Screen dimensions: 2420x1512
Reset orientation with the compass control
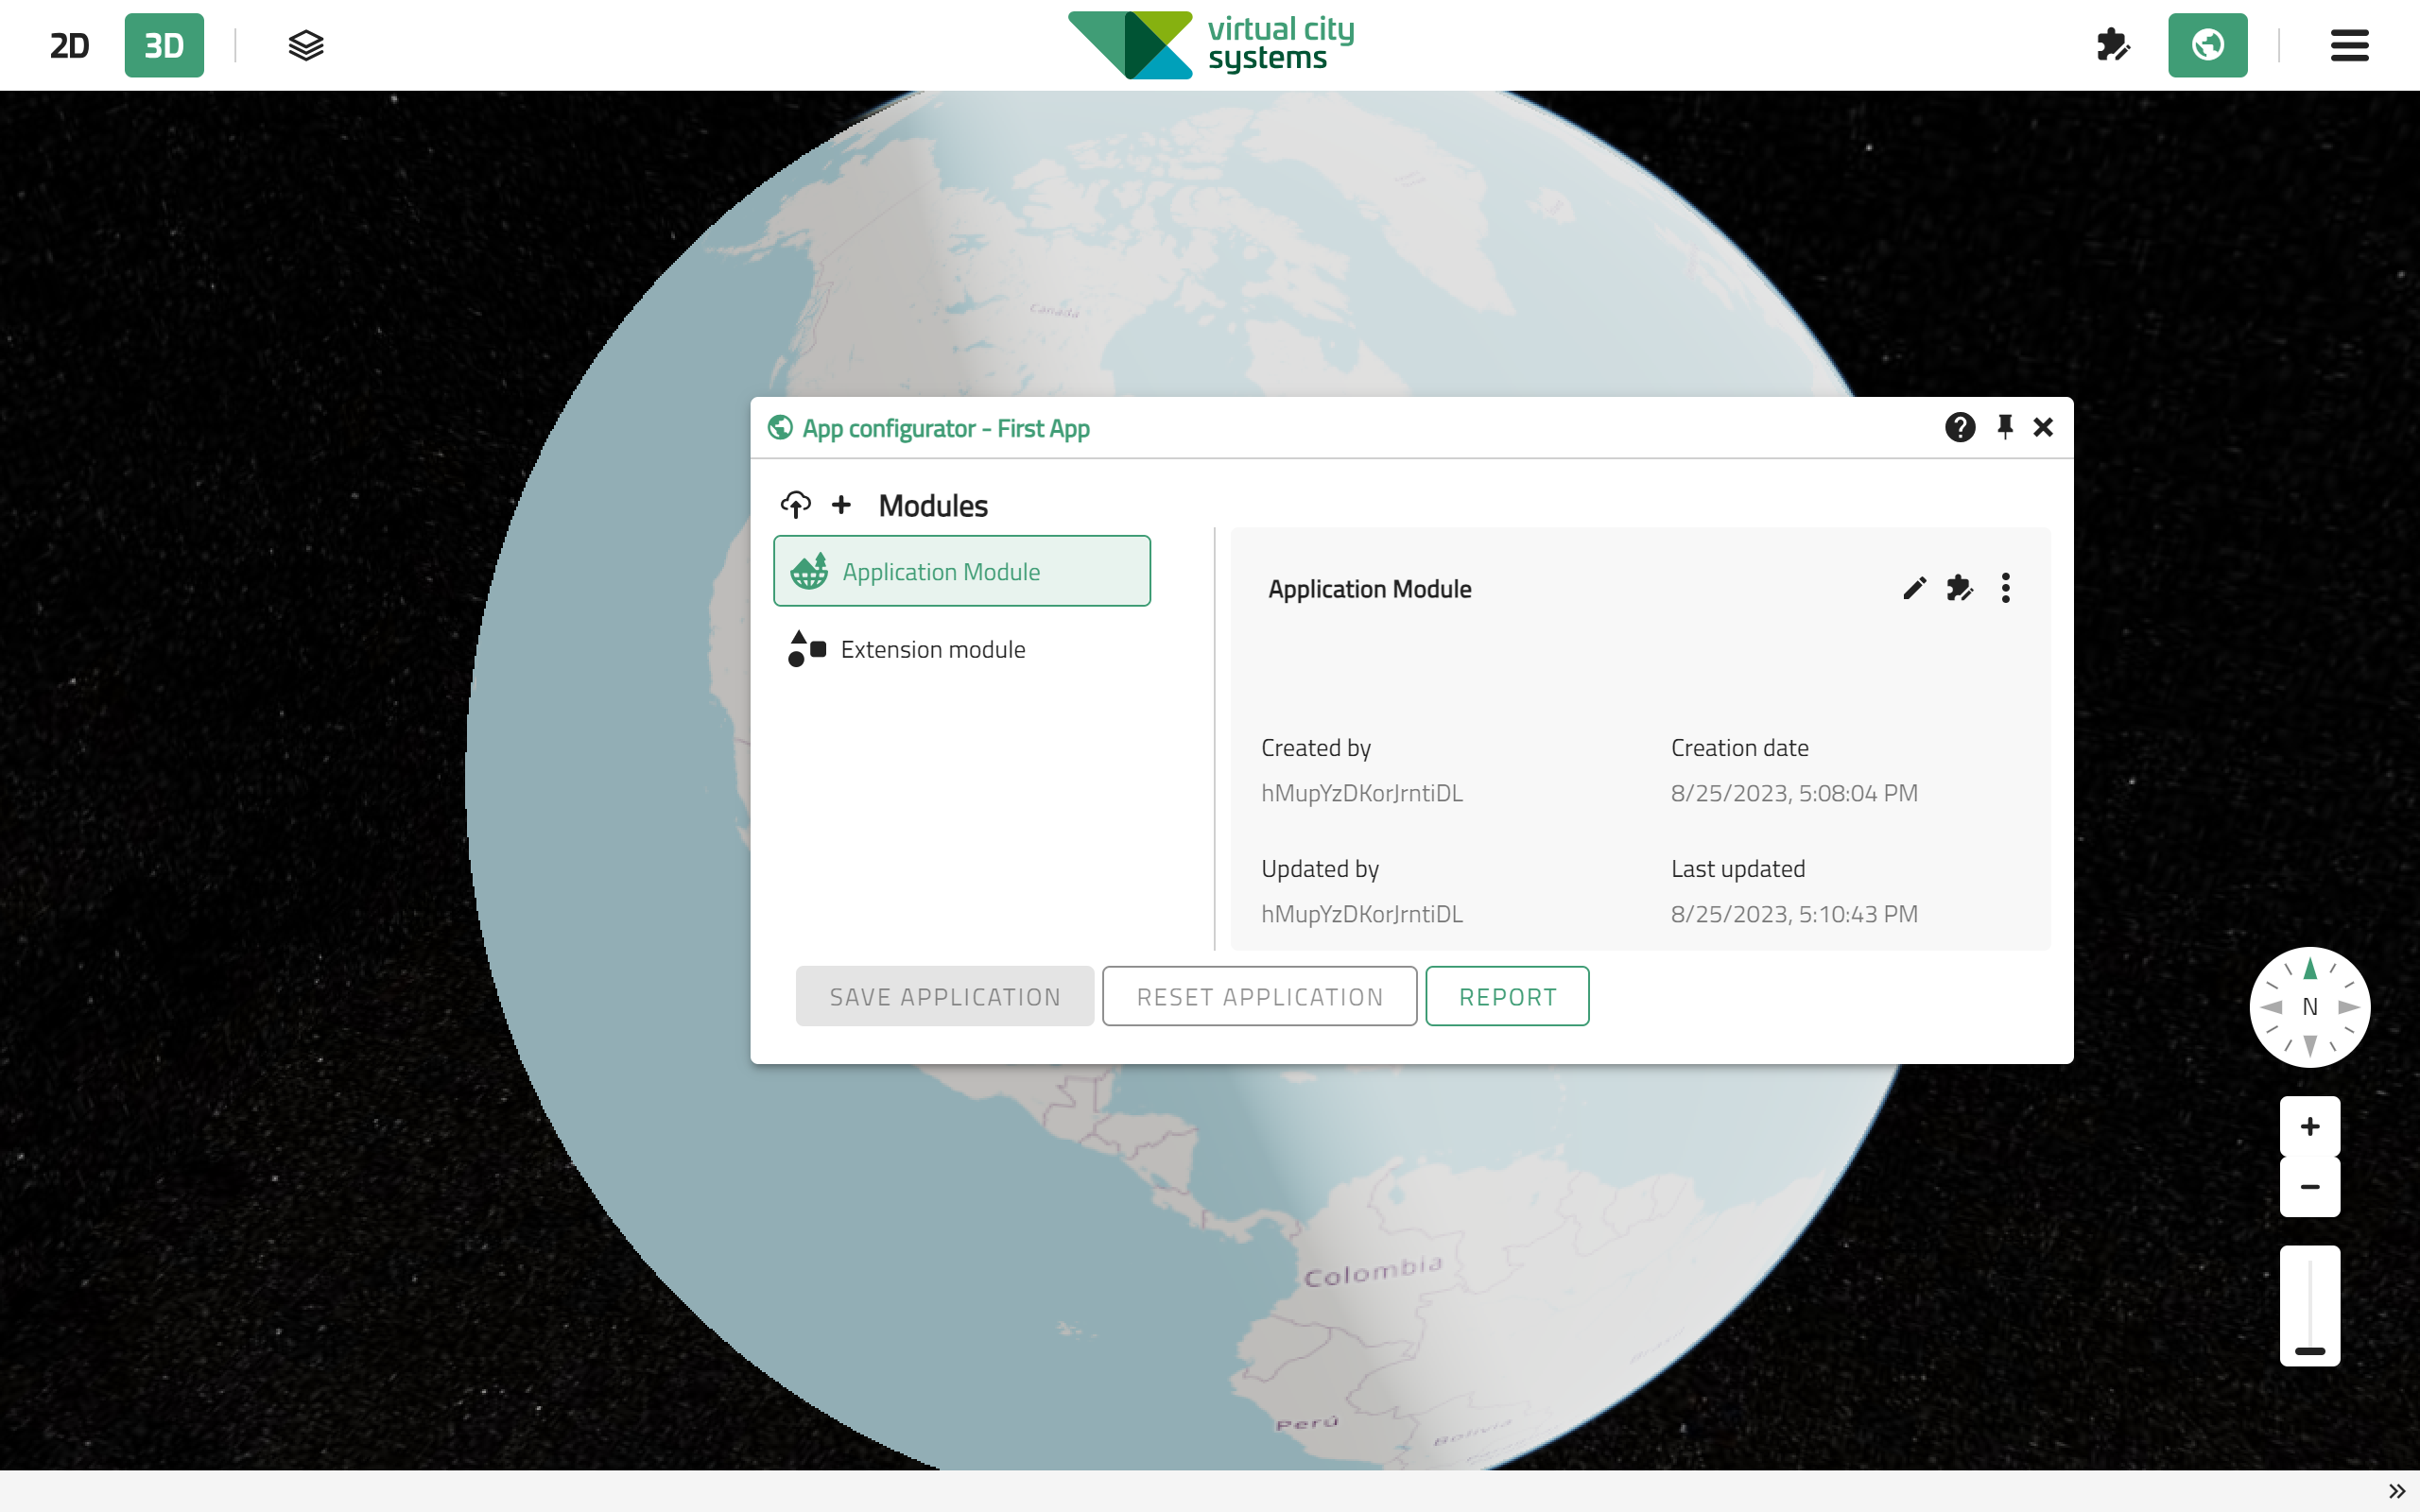pos(2309,1007)
